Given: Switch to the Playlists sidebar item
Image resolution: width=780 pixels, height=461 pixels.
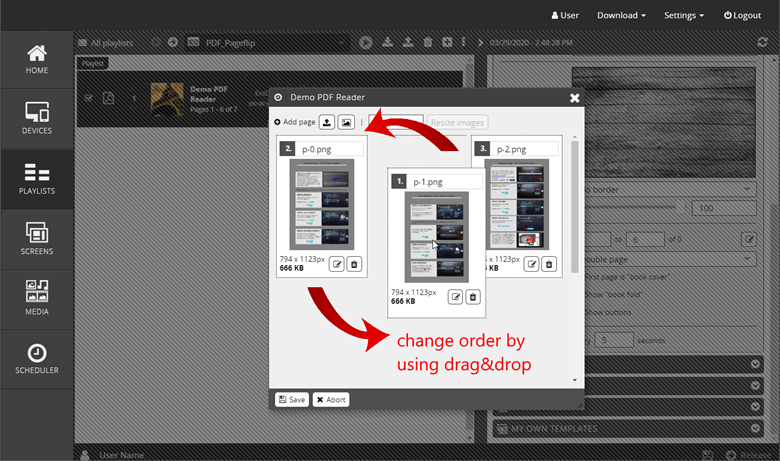Looking at the screenshot, I should (37, 178).
